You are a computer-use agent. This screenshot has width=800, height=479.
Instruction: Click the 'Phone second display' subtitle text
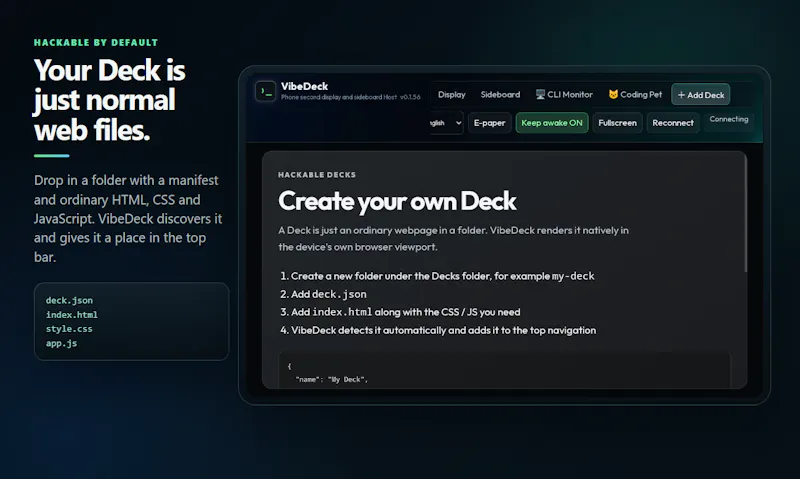coord(351,97)
